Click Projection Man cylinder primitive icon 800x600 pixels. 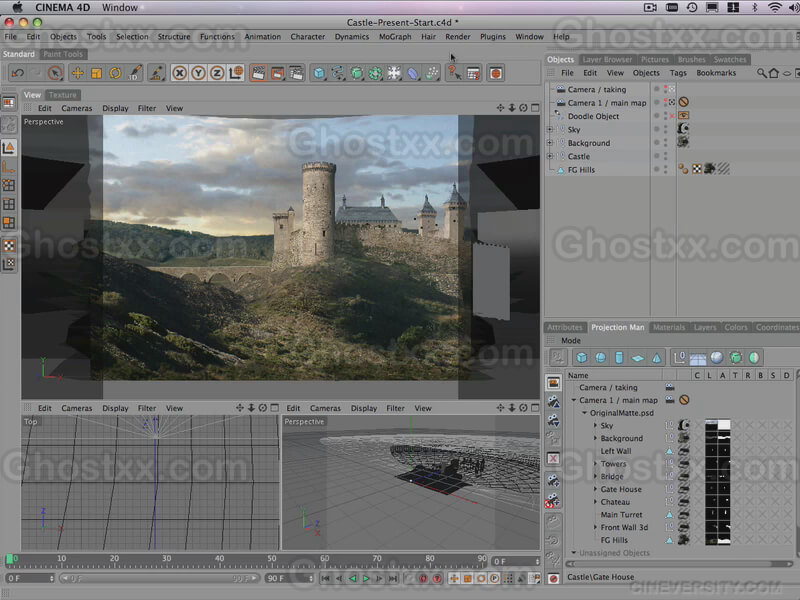click(619, 358)
